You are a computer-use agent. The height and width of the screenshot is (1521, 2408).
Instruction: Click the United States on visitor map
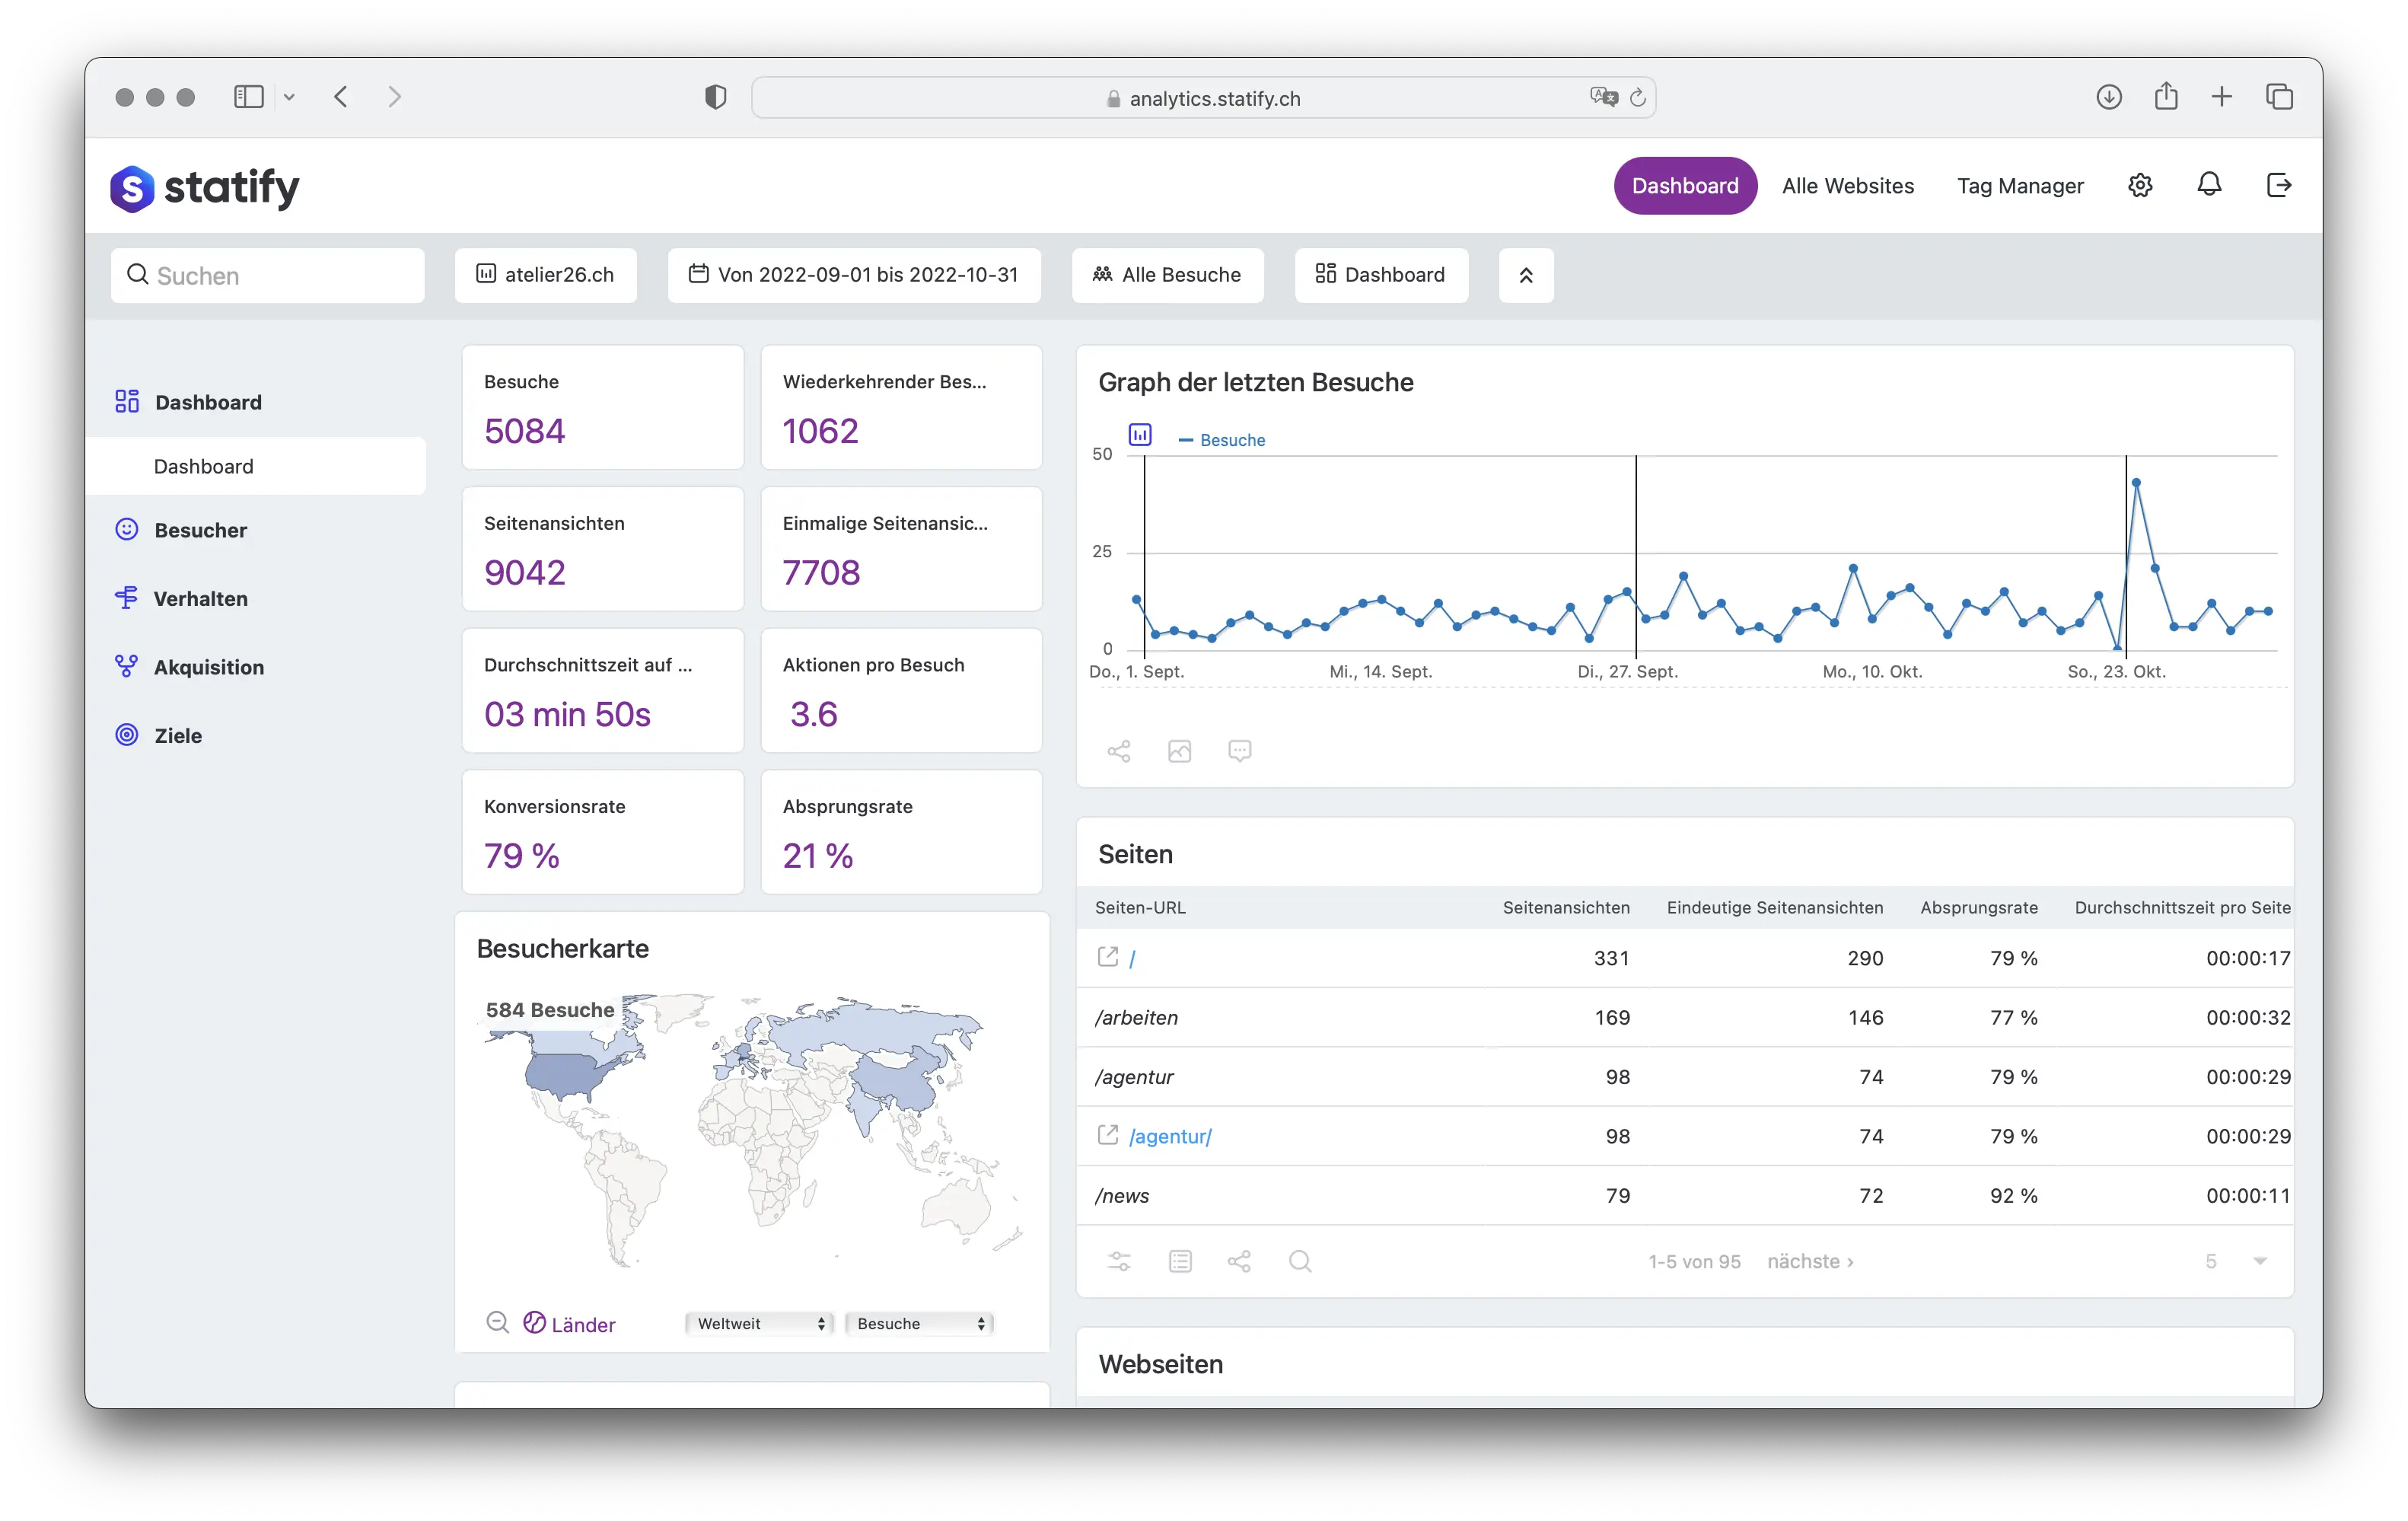[x=565, y=1075]
